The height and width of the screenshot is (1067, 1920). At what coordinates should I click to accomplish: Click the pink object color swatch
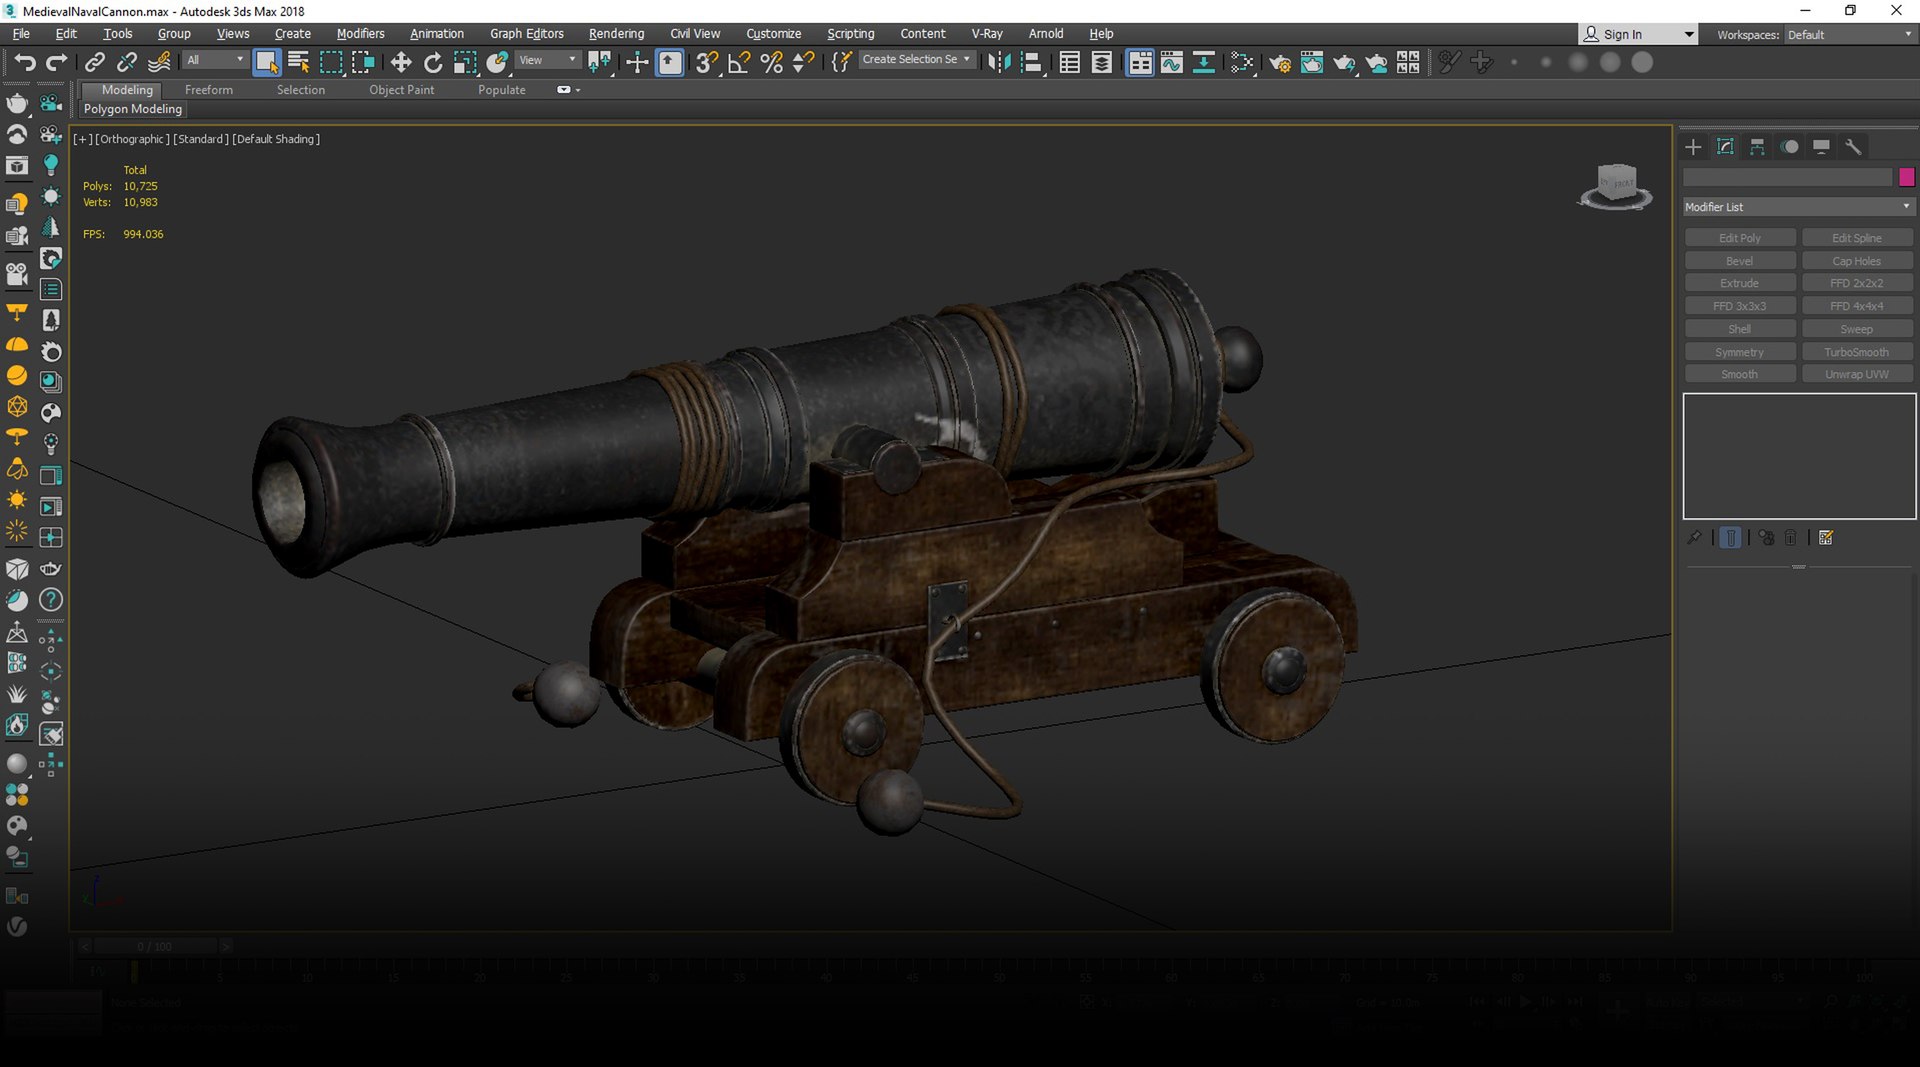[x=1907, y=177]
